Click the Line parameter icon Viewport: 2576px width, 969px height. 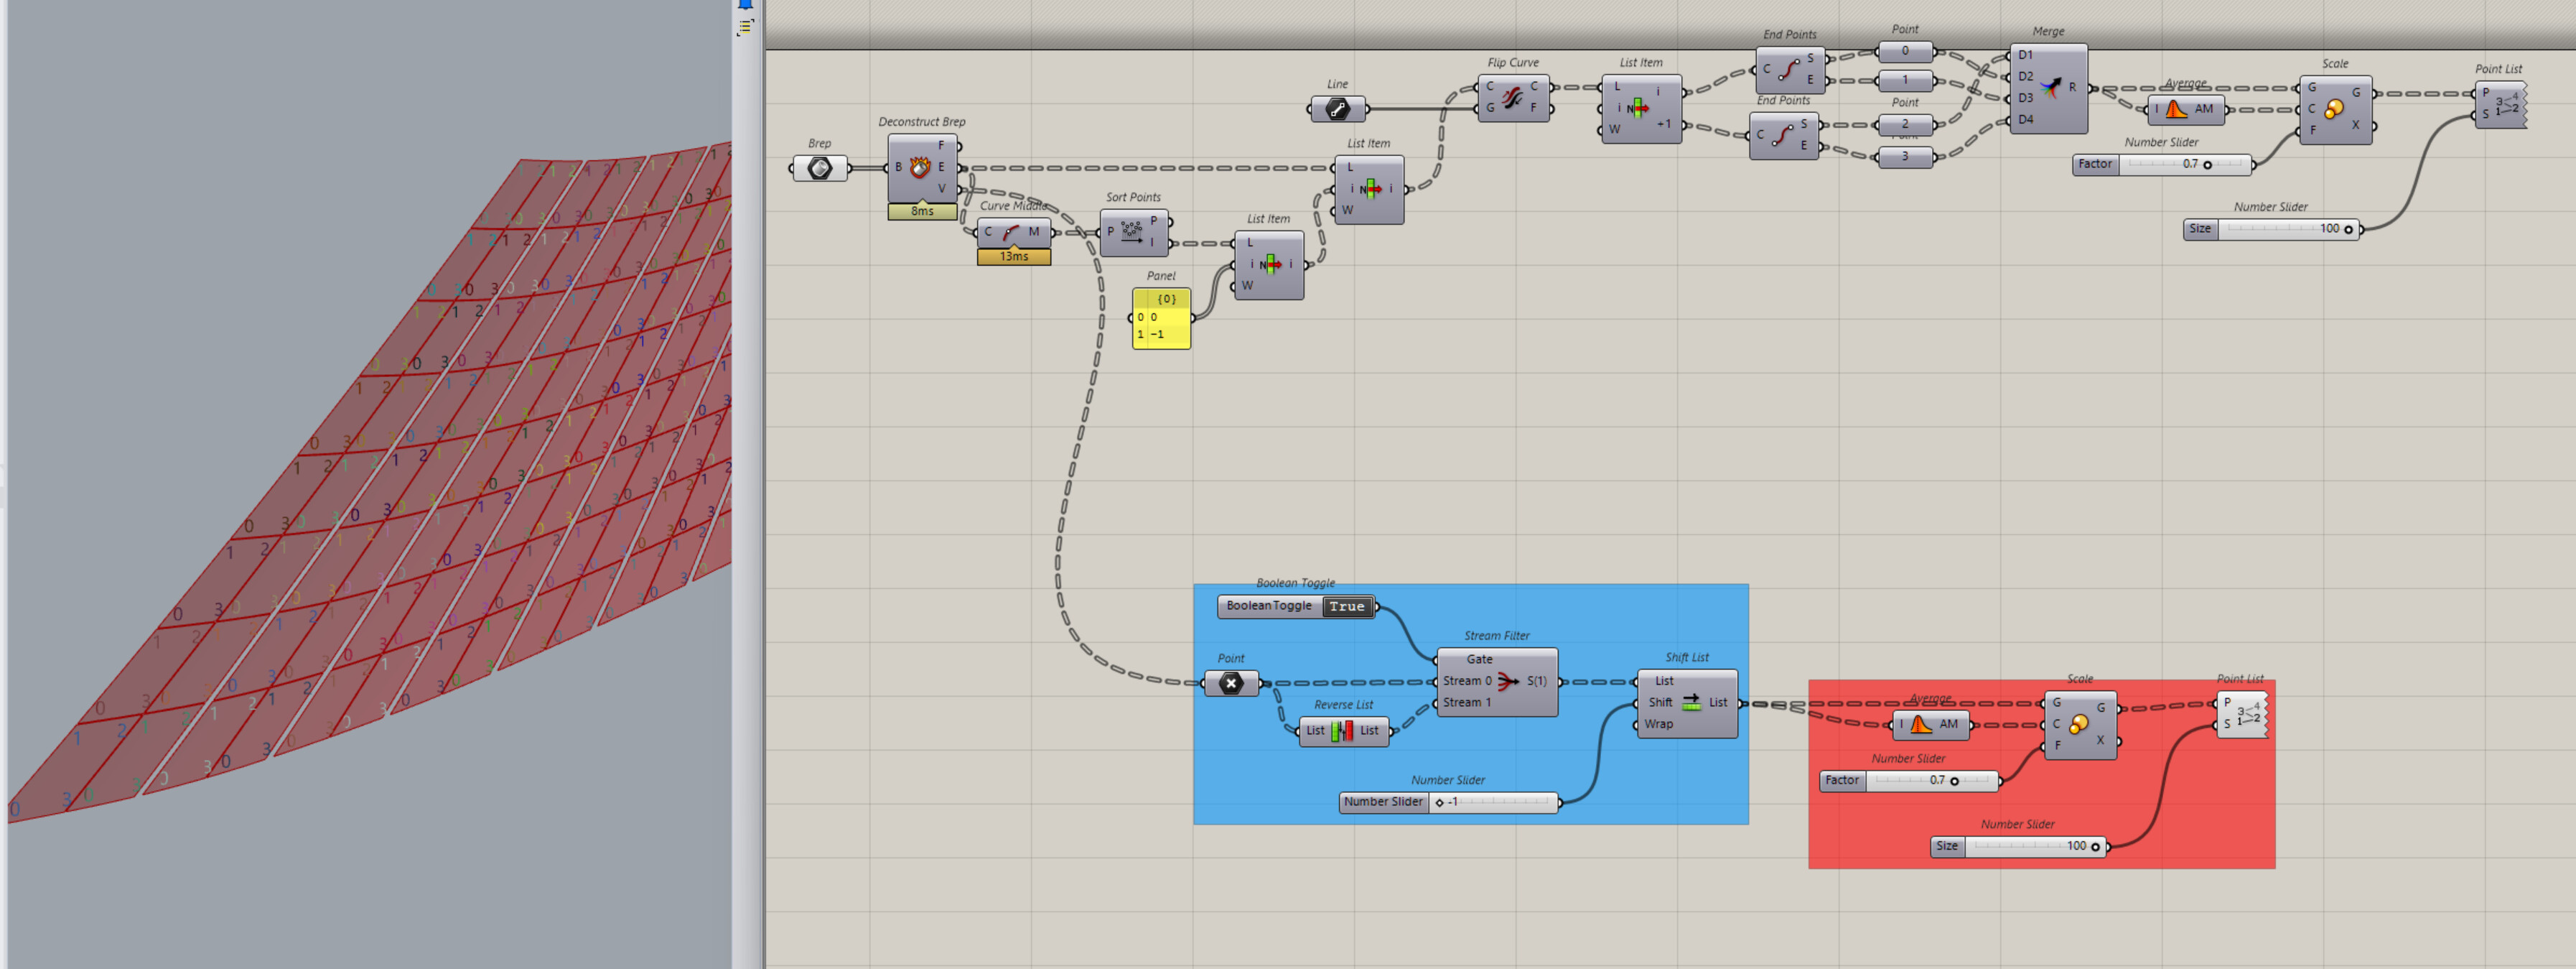(x=1337, y=109)
